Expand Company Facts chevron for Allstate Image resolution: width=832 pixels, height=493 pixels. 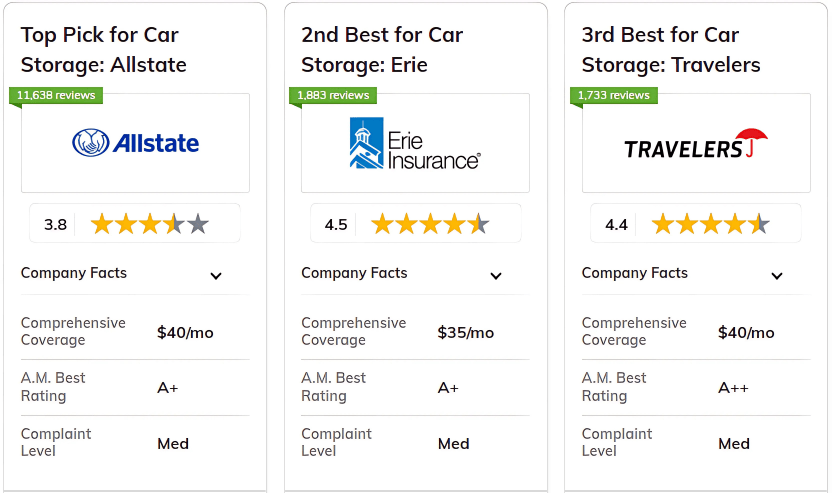click(x=215, y=276)
